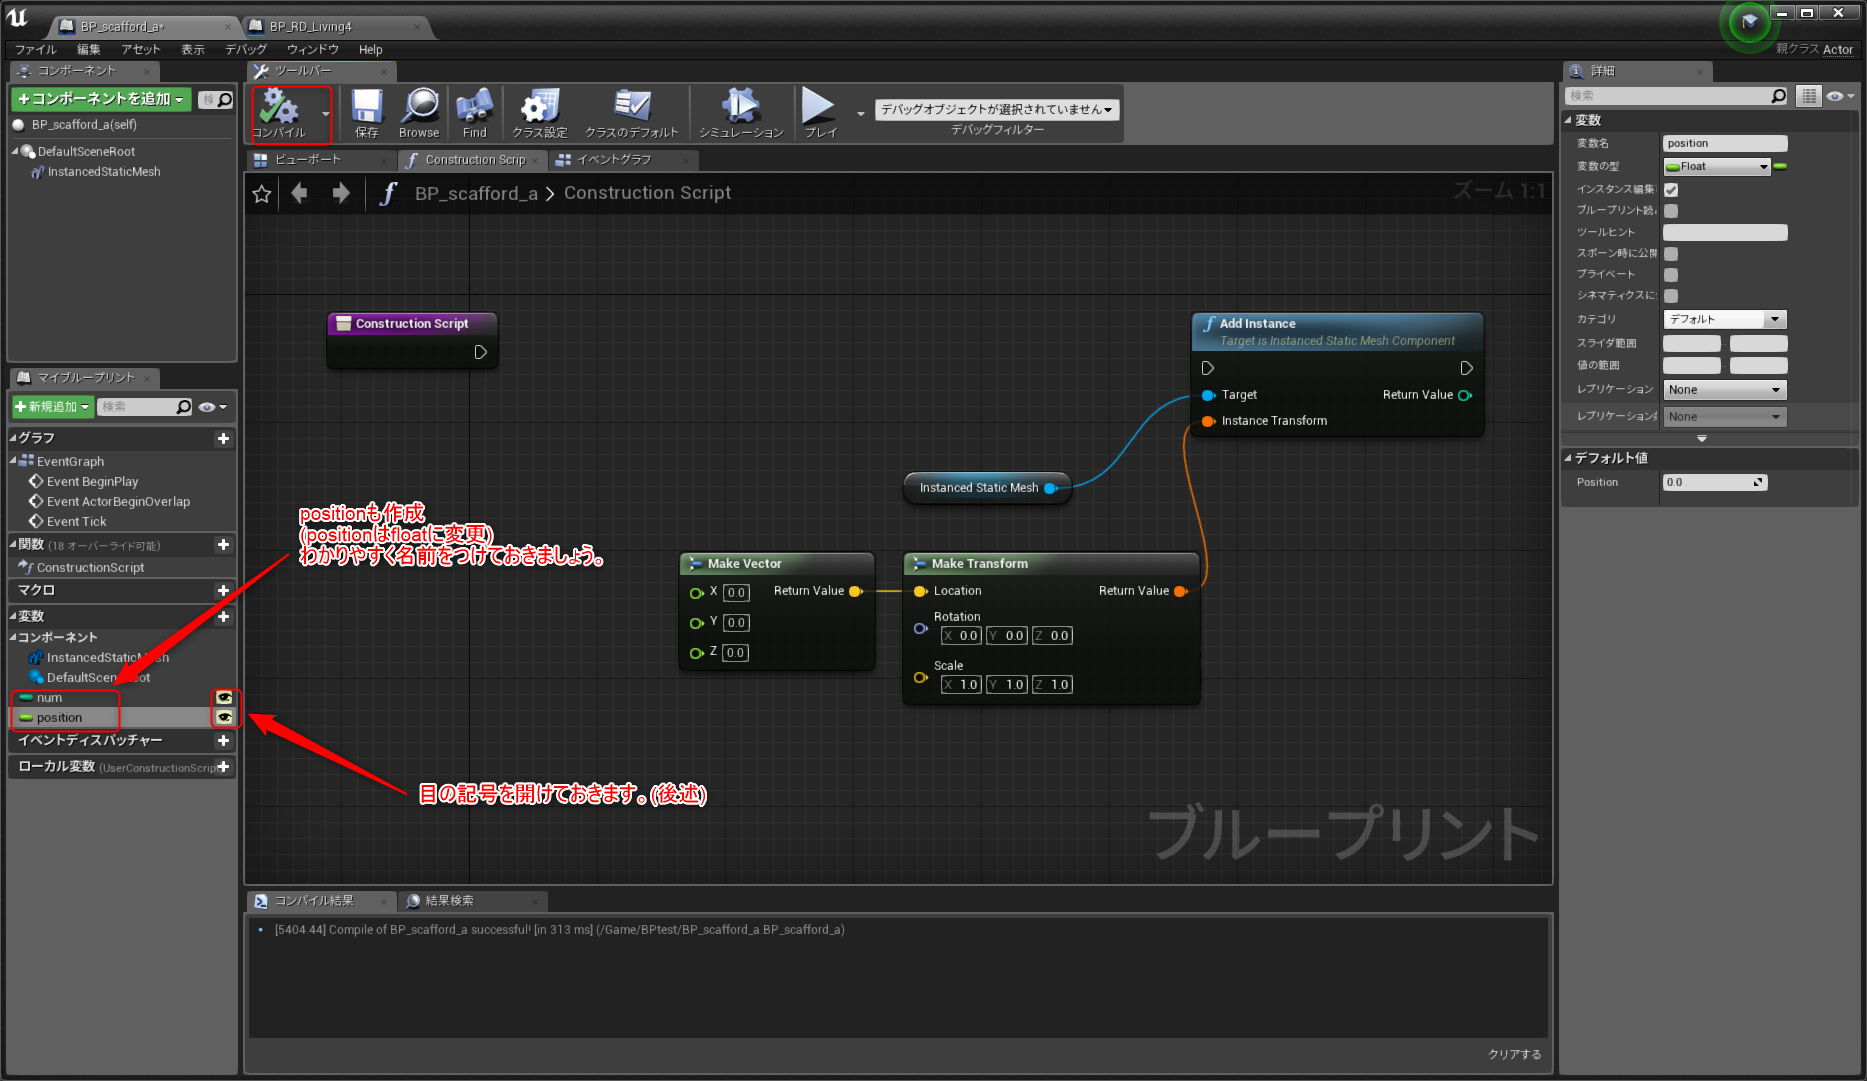Image resolution: width=1867 pixels, height=1081 pixels.
Task: Click the Construction Script node's exec output pin
Action: (480, 352)
